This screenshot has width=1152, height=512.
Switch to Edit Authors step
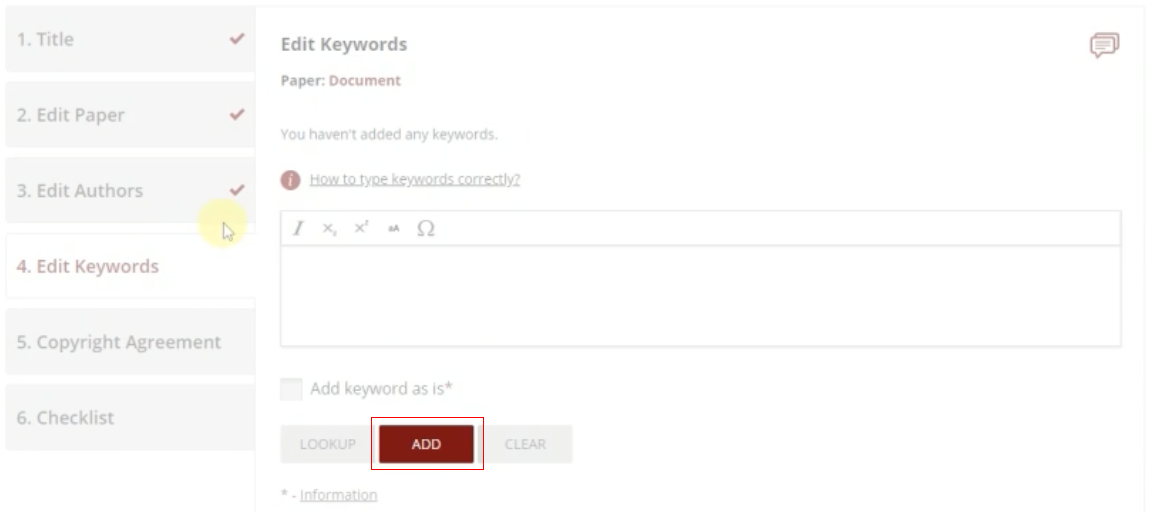tap(130, 191)
